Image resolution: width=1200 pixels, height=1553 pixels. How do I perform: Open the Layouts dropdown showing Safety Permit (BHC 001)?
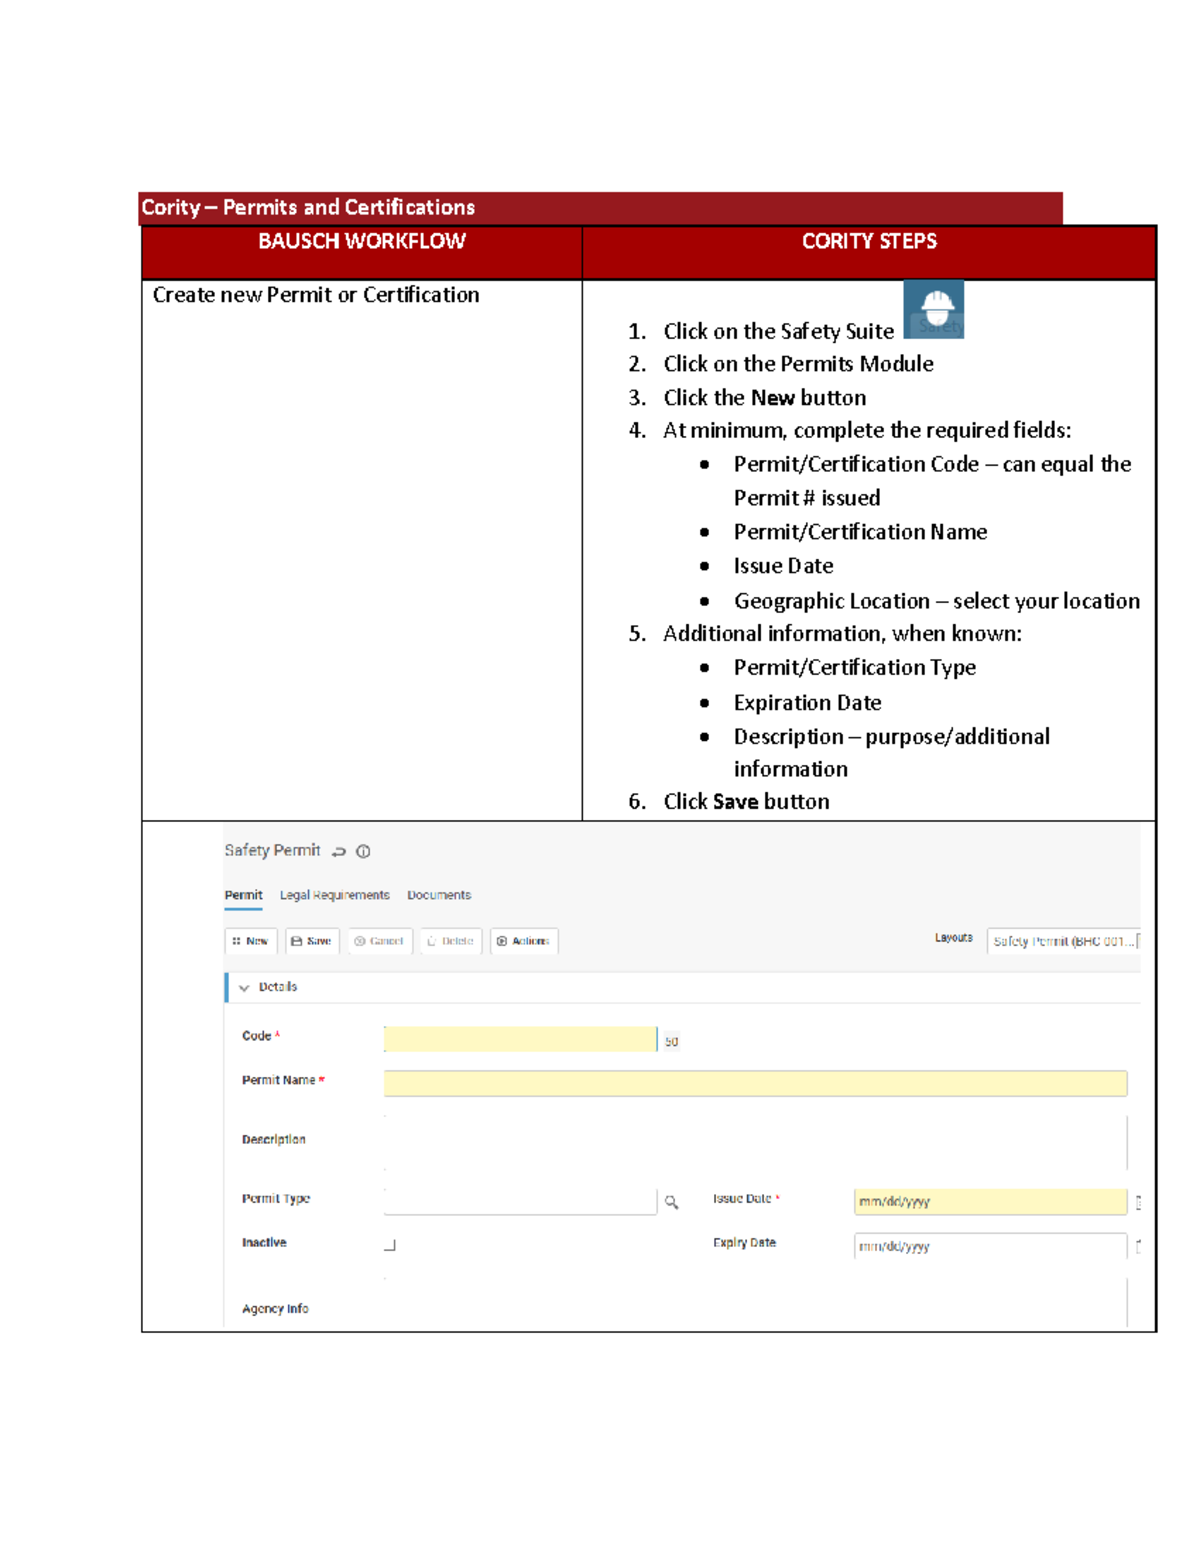point(1063,940)
